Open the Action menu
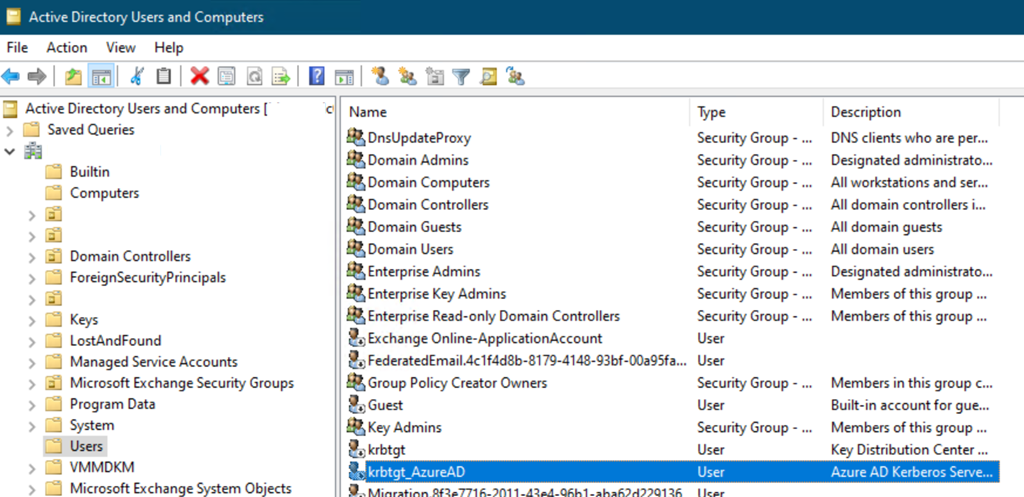This screenshot has width=1024, height=497. pos(66,47)
